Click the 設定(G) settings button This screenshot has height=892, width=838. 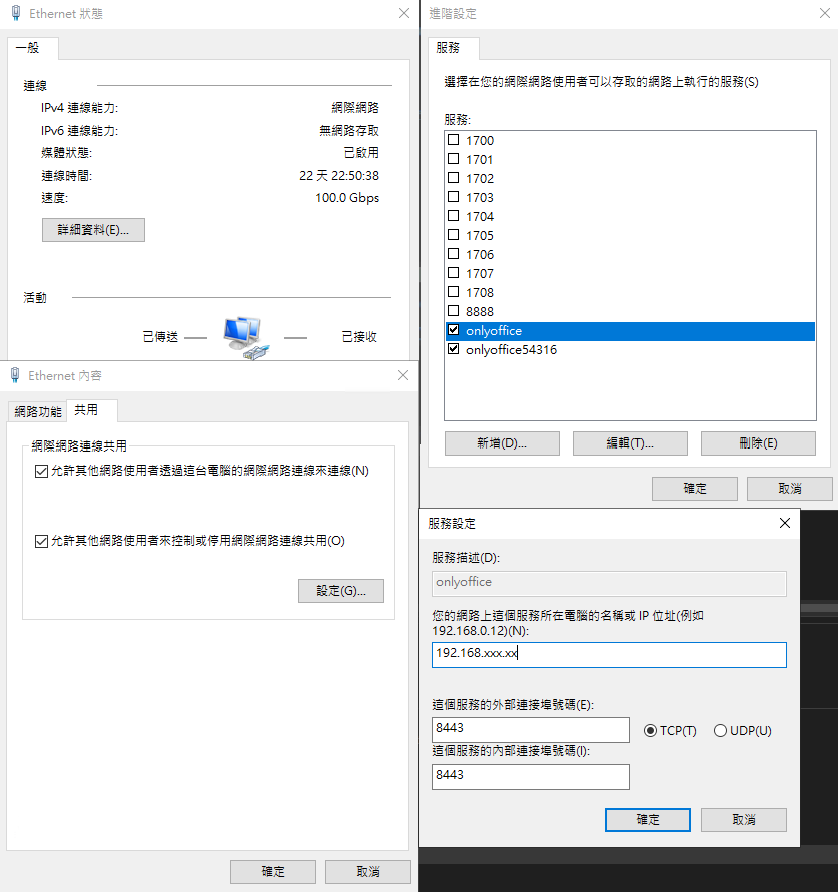pyautogui.click(x=340, y=591)
